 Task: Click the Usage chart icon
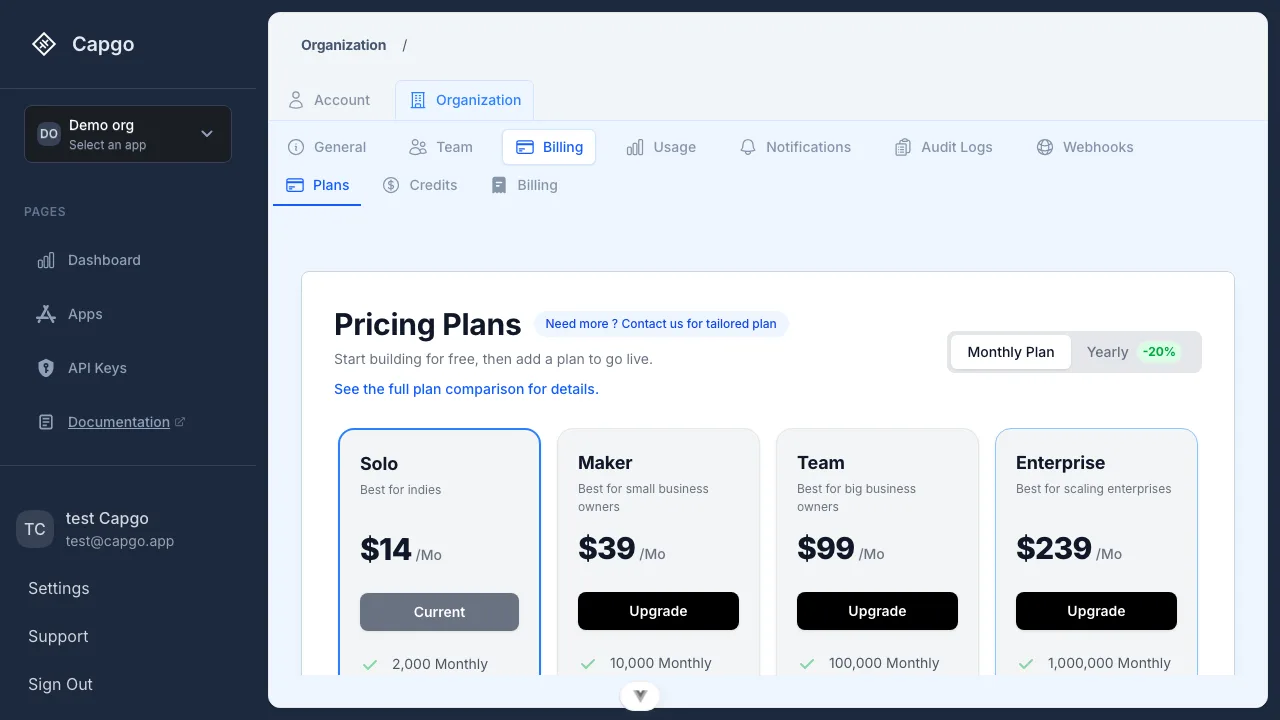tap(635, 147)
